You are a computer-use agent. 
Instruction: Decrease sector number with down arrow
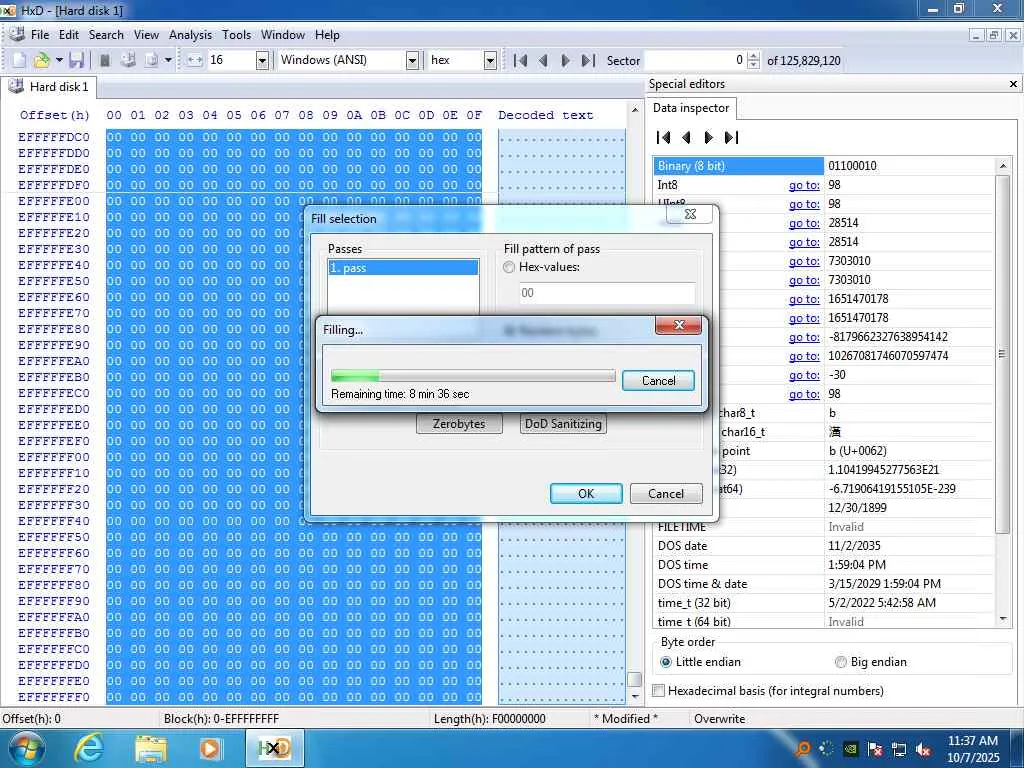click(x=754, y=65)
